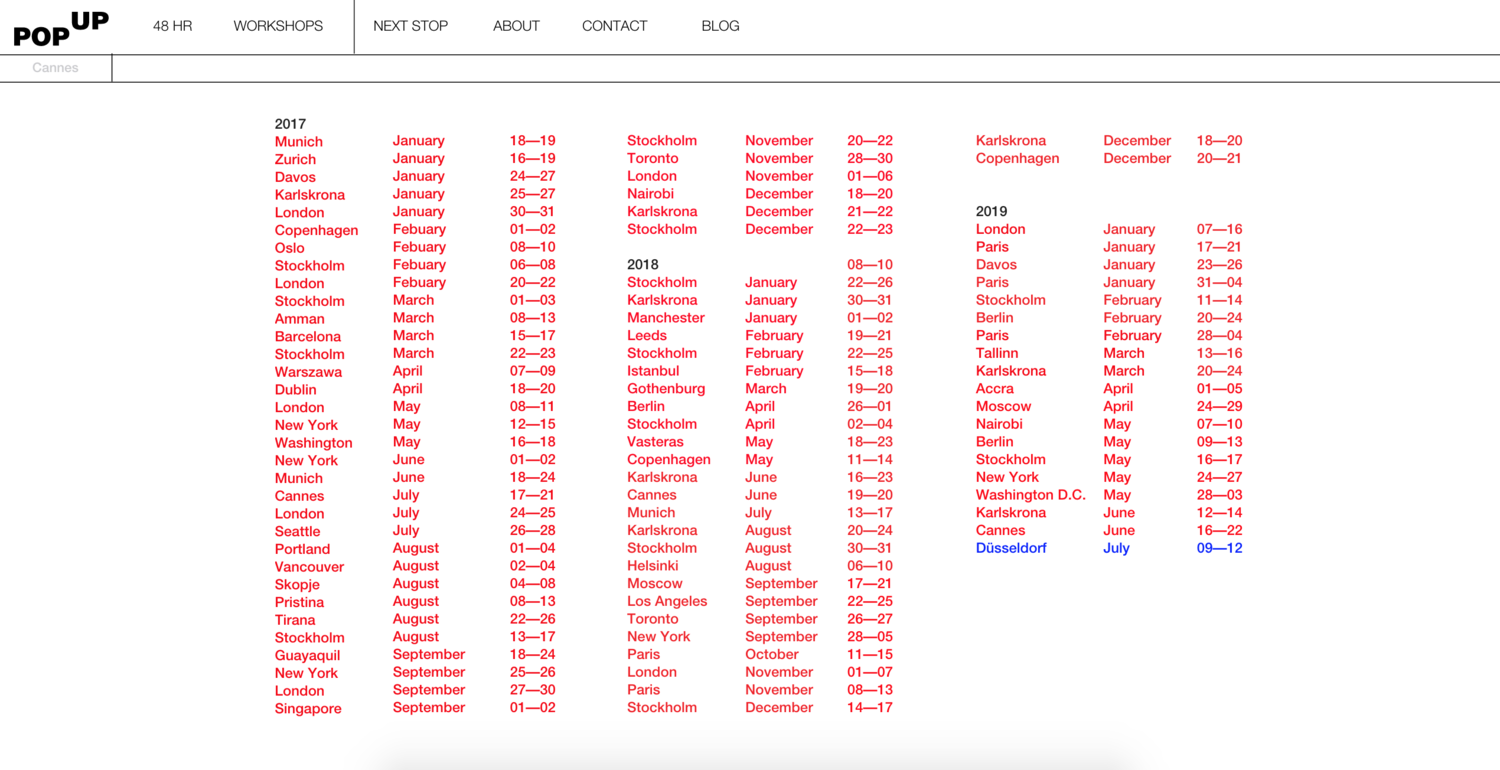
Task: Open Washington D.C. May entry
Action: point(1109,495)
